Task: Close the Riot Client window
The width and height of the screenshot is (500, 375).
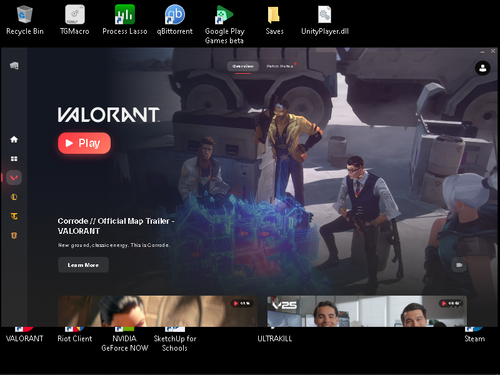Action: click(x=493, y=51)
